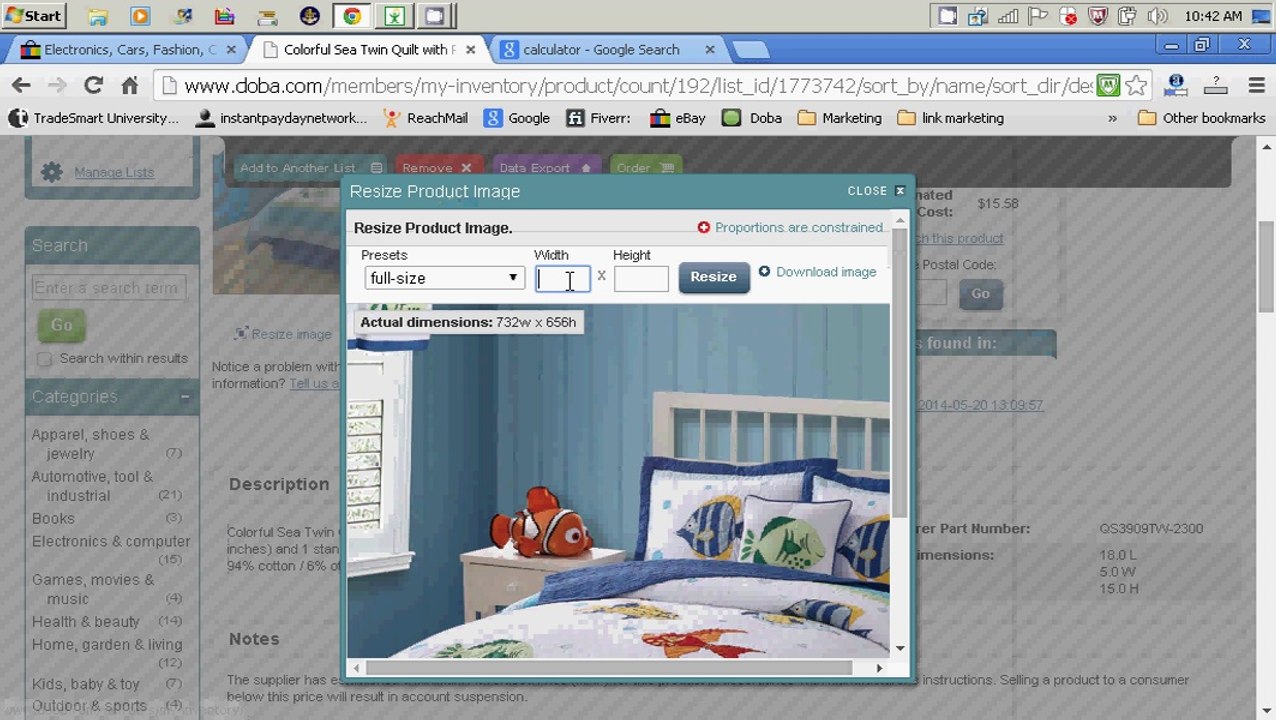Open Action Center flag tray icon
Viewport: 1276px width, 720px height.
(1038, 16)
